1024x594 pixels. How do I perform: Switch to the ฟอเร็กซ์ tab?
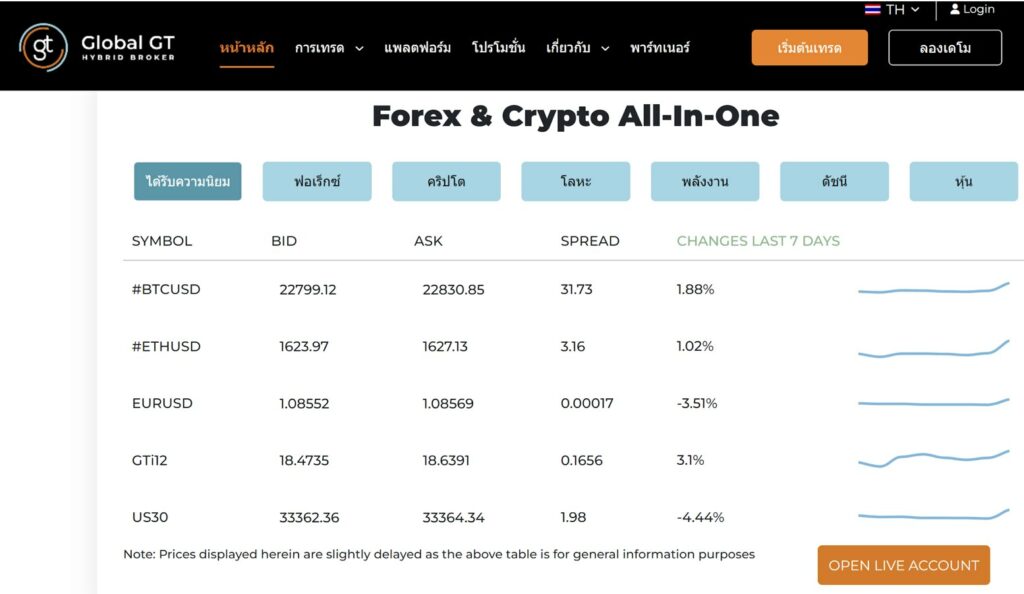click(317, 181)
